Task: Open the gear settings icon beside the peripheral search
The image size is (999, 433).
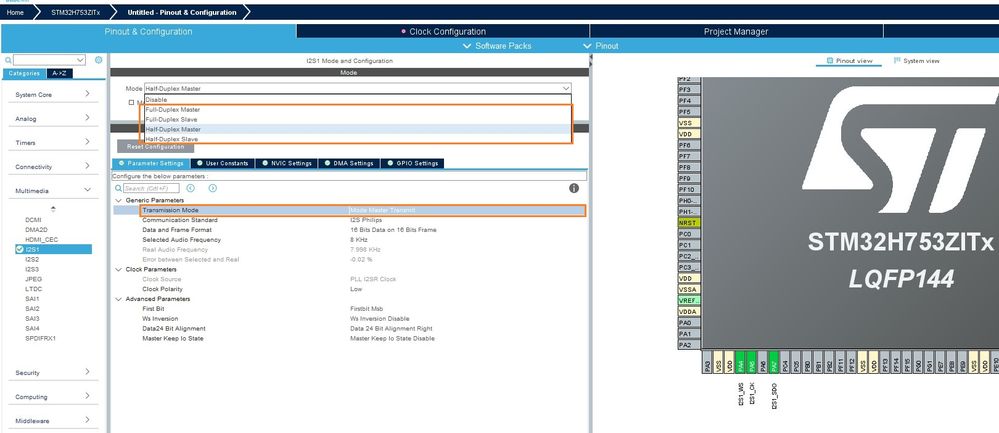Action: point(99,60)
